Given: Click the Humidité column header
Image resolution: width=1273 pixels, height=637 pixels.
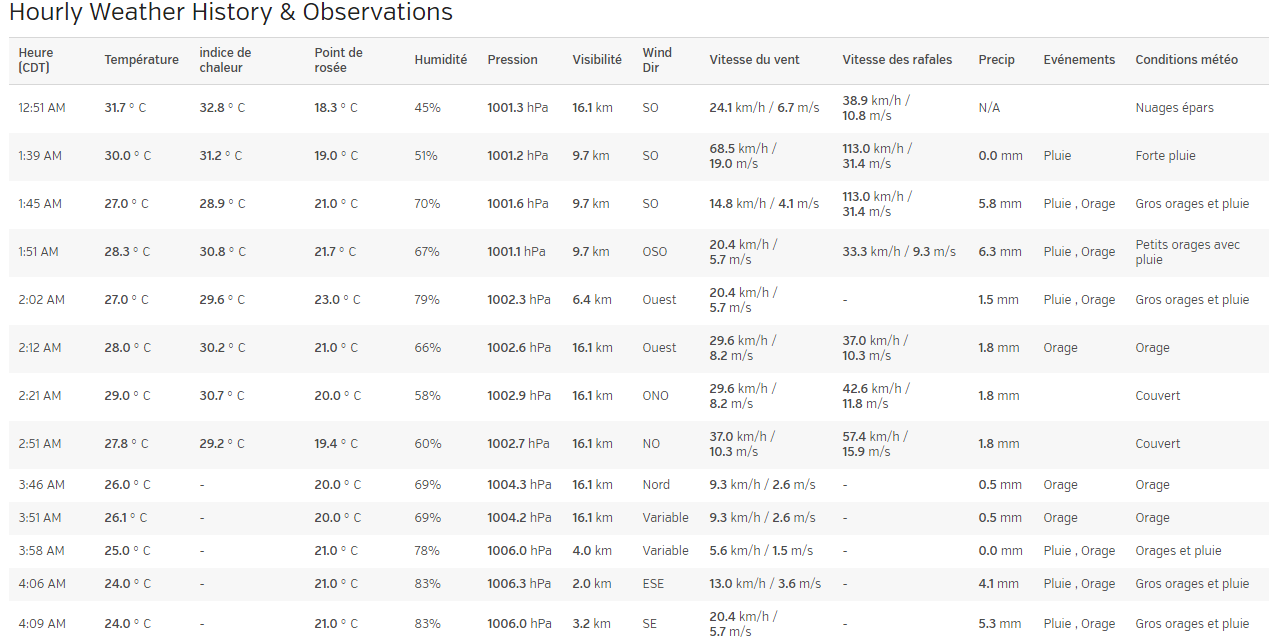Looking at the screenshot, I should click(440, 60).
